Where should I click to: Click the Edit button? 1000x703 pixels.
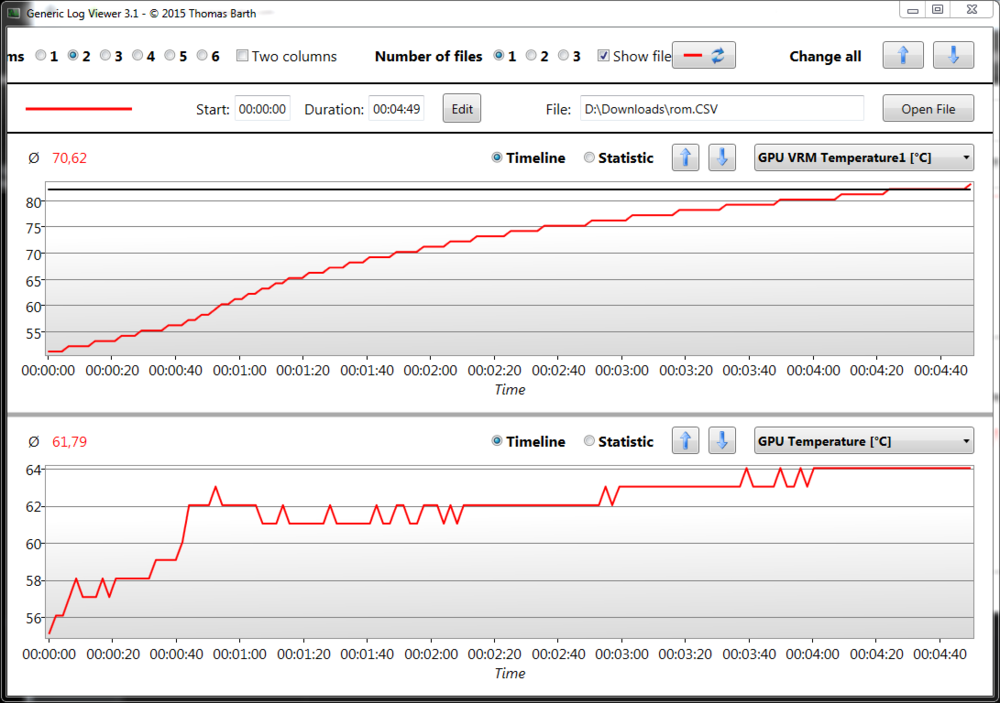pyautogui.click(x=462, y=109)
